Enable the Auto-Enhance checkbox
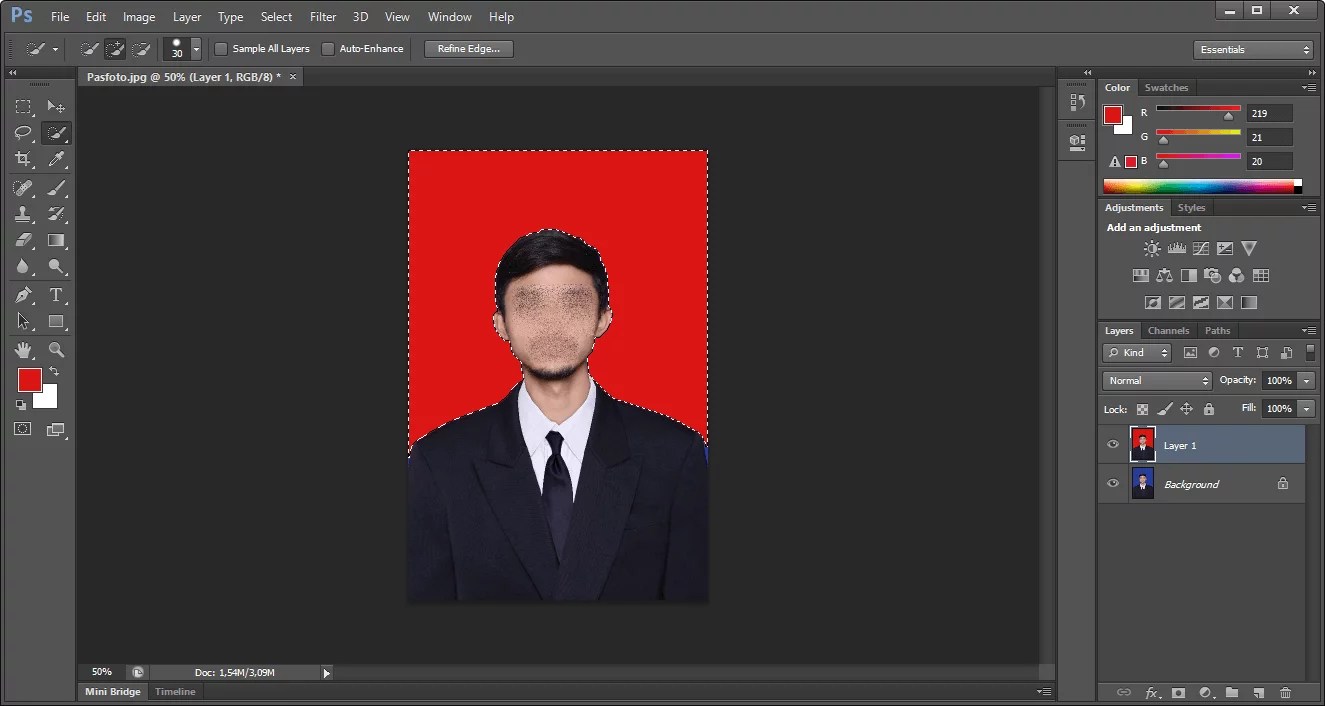 tap(328, 49)
